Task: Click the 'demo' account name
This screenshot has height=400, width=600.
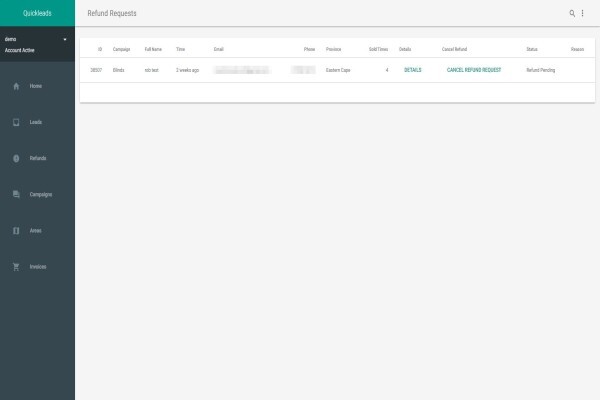Action: (10, 39)
